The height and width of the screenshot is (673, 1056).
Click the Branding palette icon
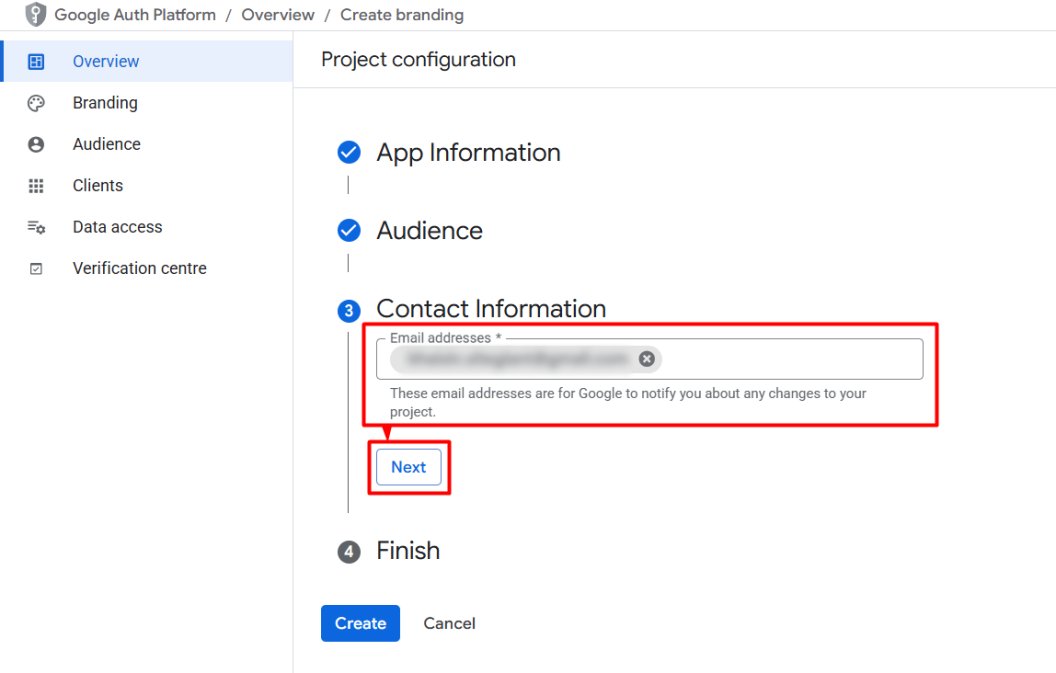click(36, 103)
